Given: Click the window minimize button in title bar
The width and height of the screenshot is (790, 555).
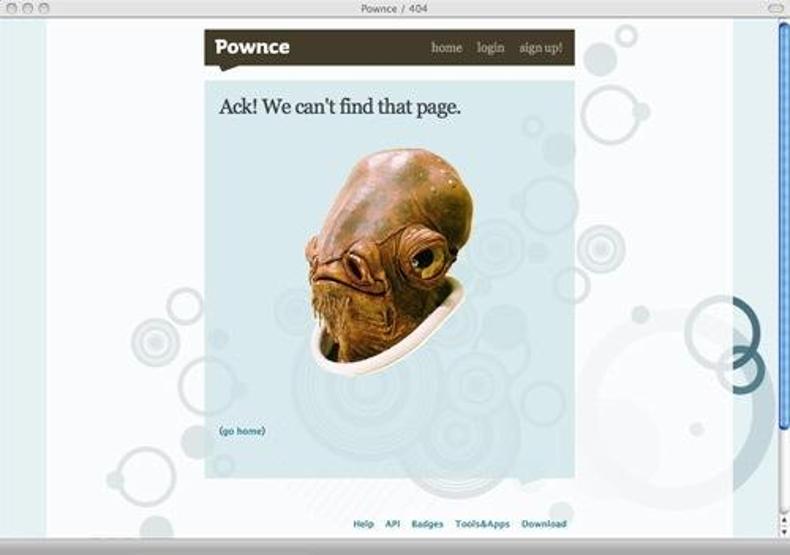Looking at the screenshot, I should point(28,8).
